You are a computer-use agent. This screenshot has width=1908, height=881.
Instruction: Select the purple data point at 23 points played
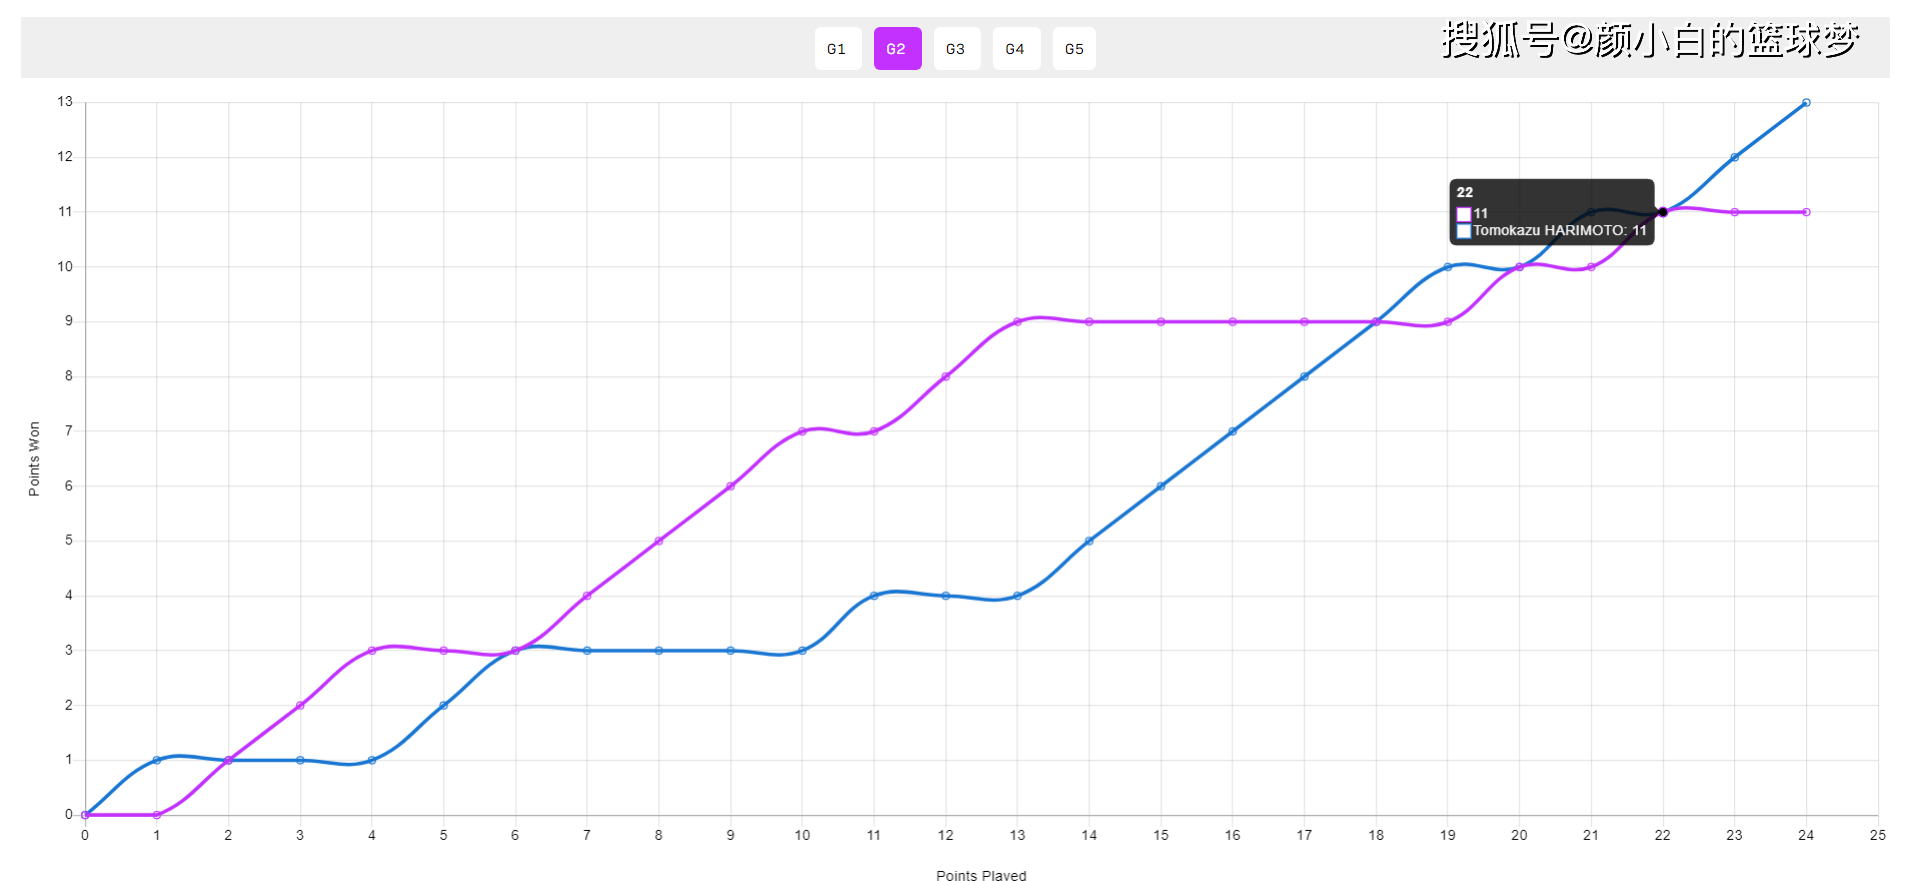tap(1735, 212)
